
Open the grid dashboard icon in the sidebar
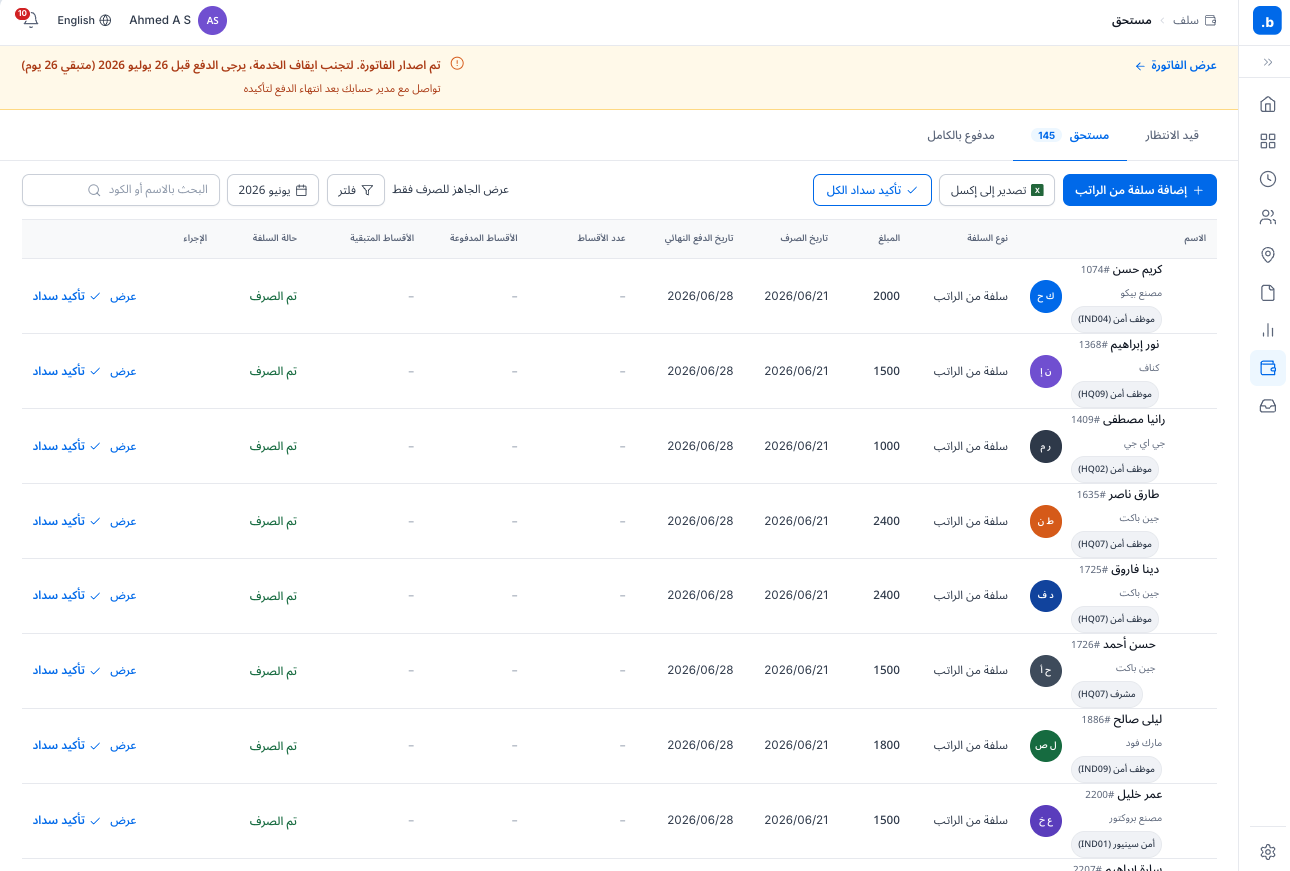click(1268, 141)
